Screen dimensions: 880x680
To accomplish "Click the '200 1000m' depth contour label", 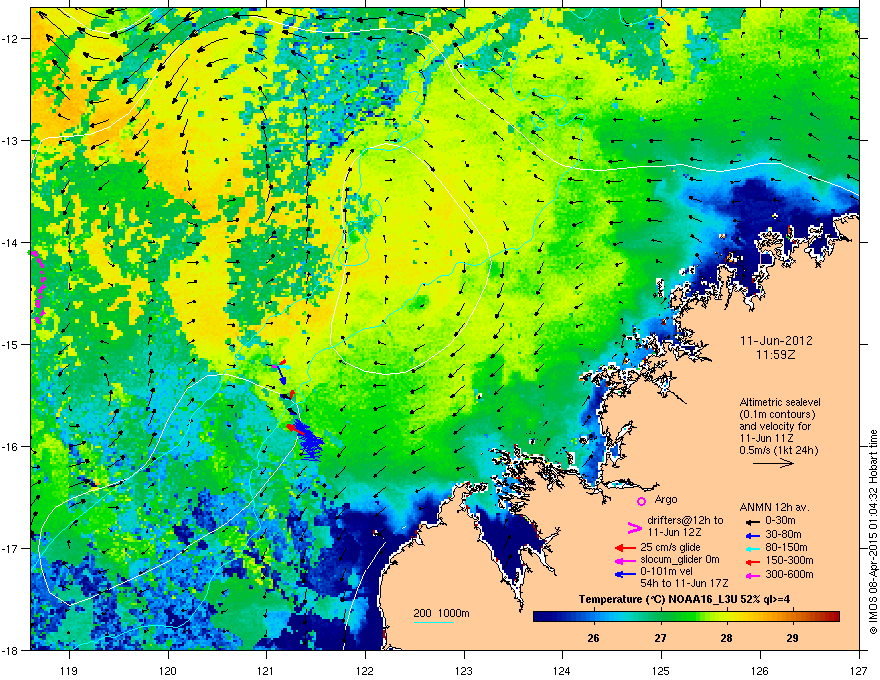I will tap(441, 613).
